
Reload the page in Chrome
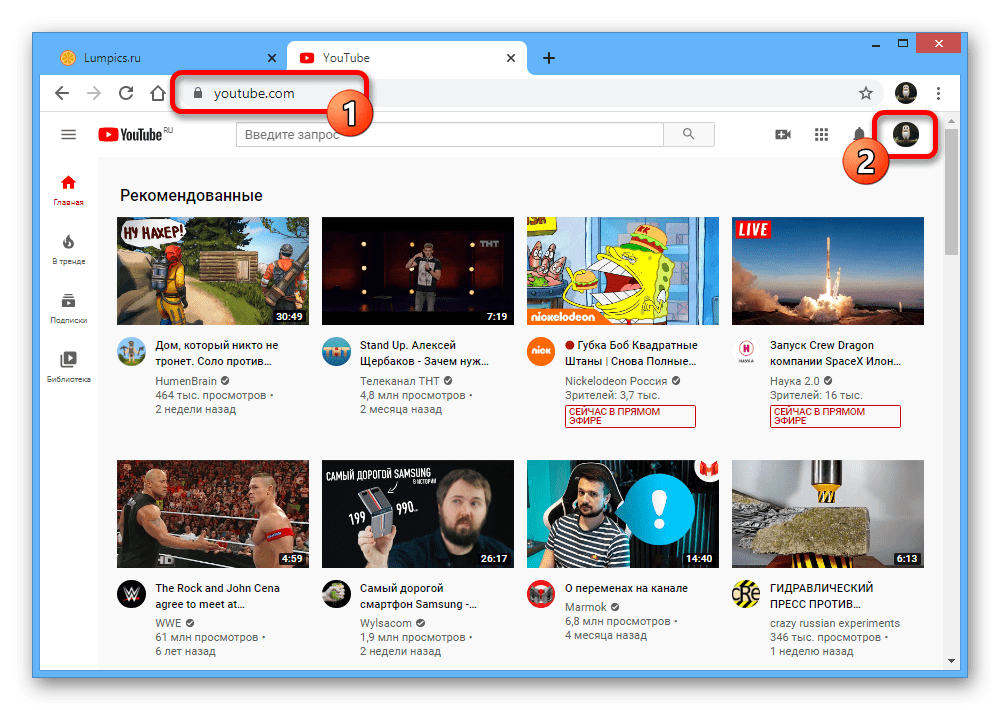(x=126, y=93)
